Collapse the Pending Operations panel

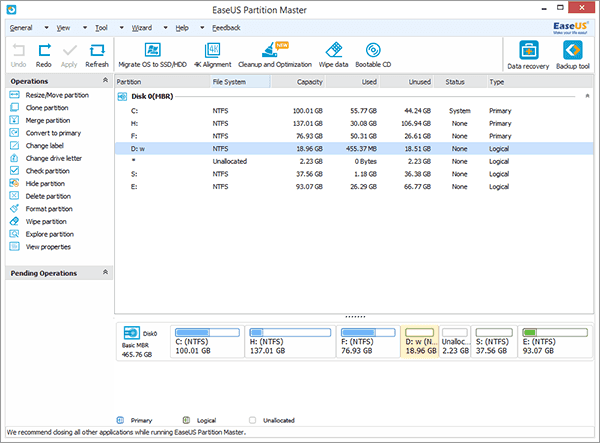105,272
